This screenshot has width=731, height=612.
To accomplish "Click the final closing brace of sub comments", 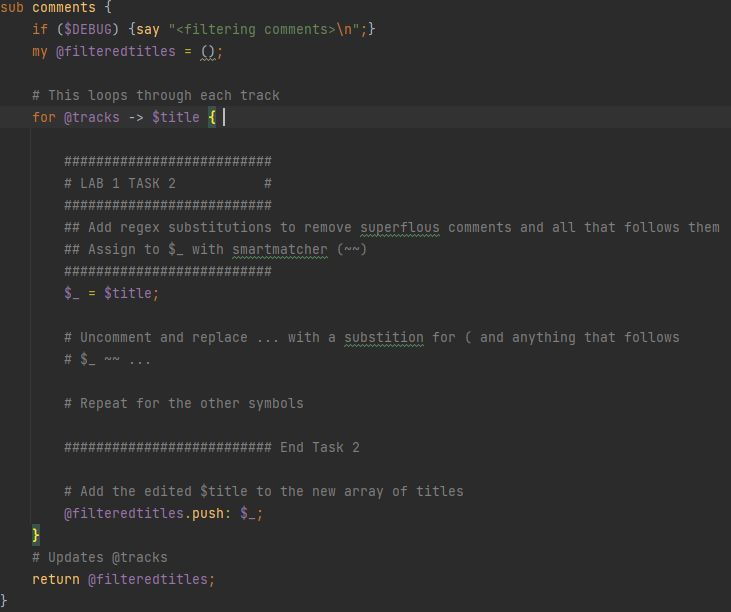I will [x=4, y=601].
